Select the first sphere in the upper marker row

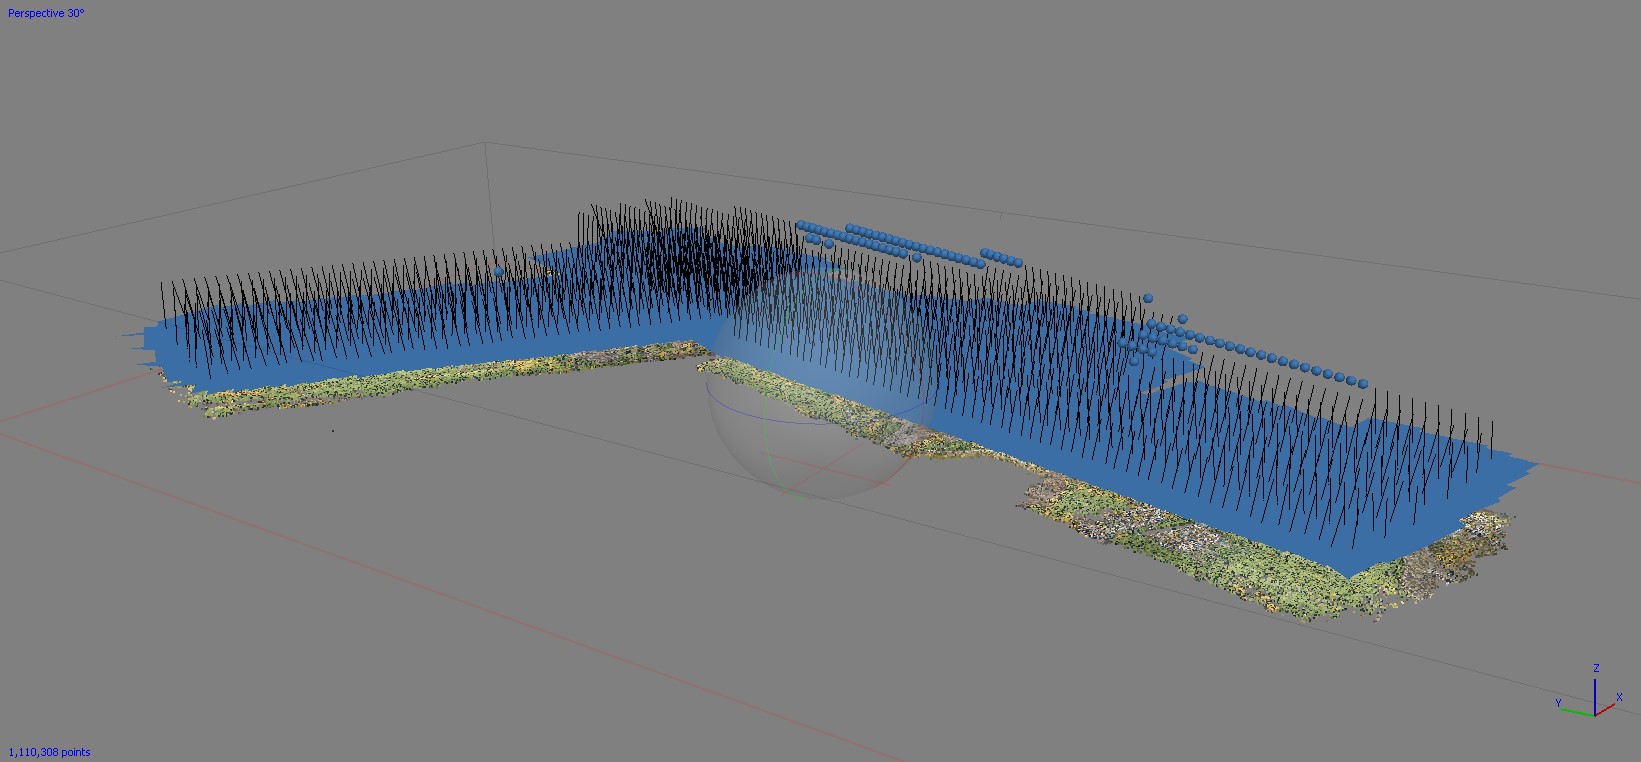point(802,226)
